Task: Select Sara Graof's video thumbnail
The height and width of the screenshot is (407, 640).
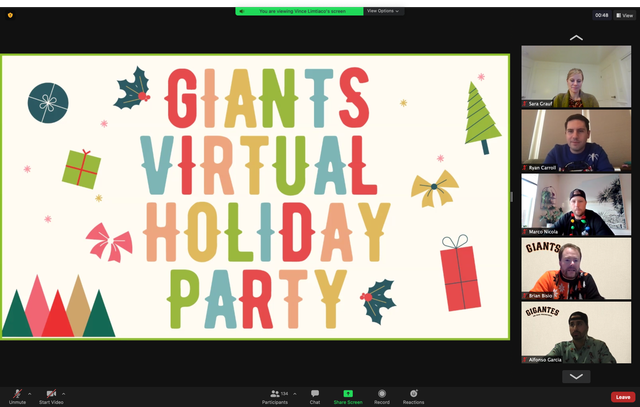Action: click(x=576, y=77)
